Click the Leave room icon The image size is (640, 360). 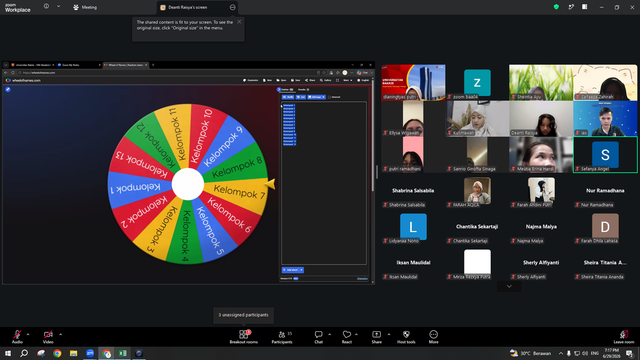tap(624, 335)
